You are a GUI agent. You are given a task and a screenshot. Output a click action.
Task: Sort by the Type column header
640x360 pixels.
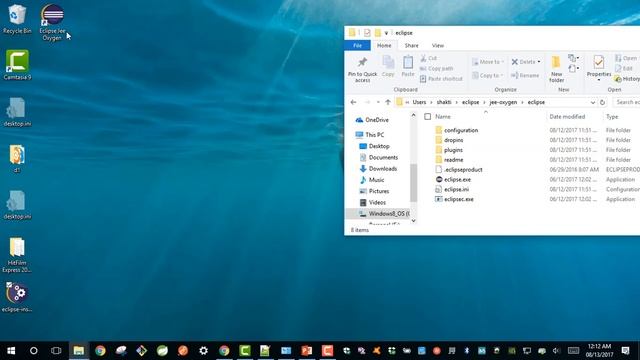tap(612, 117)
